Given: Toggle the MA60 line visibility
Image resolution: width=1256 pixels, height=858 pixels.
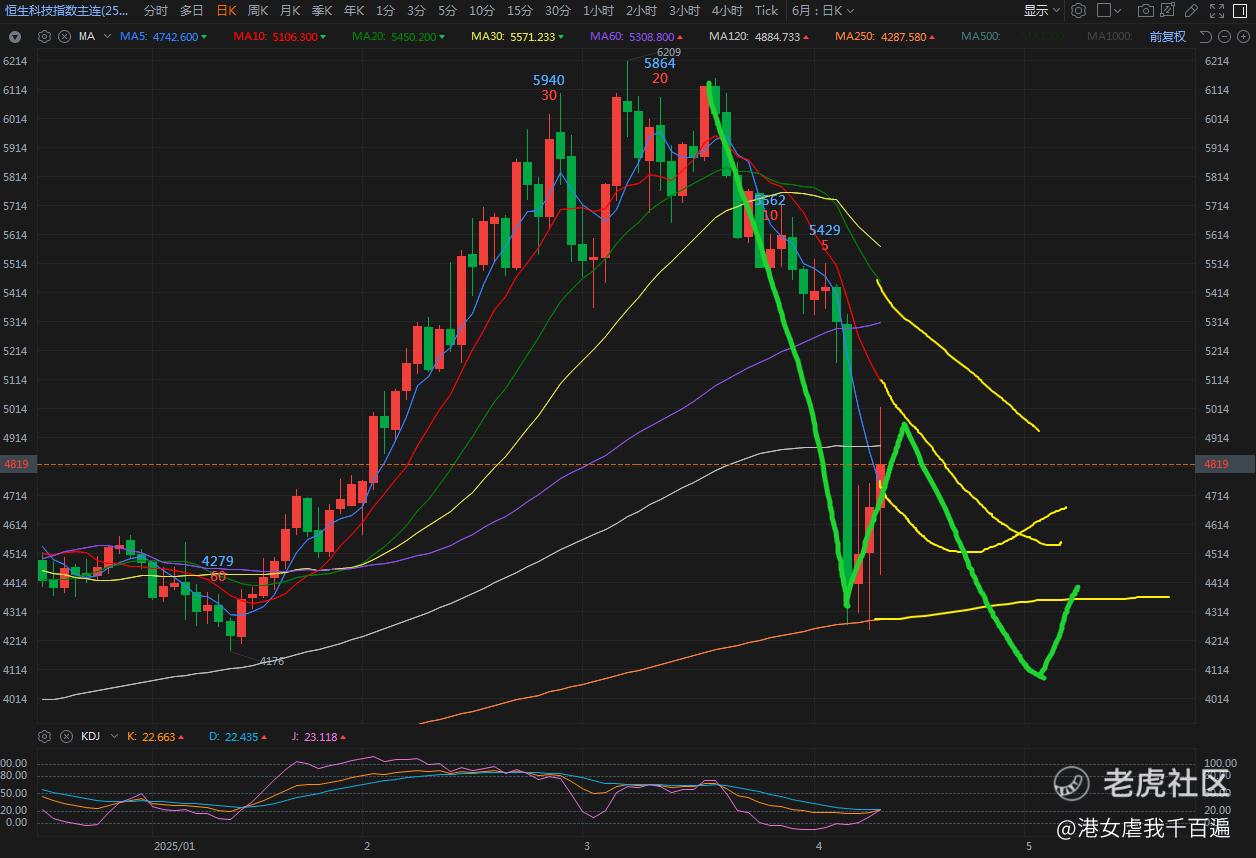Looking at the screenshot, I should [x=637, y=36].
